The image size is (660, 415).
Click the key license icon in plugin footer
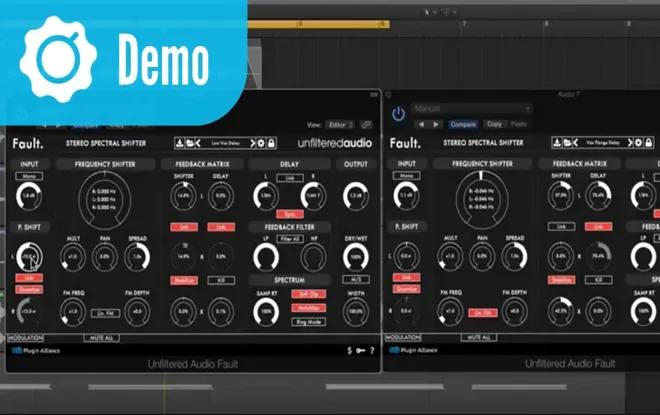click(361, 350)
